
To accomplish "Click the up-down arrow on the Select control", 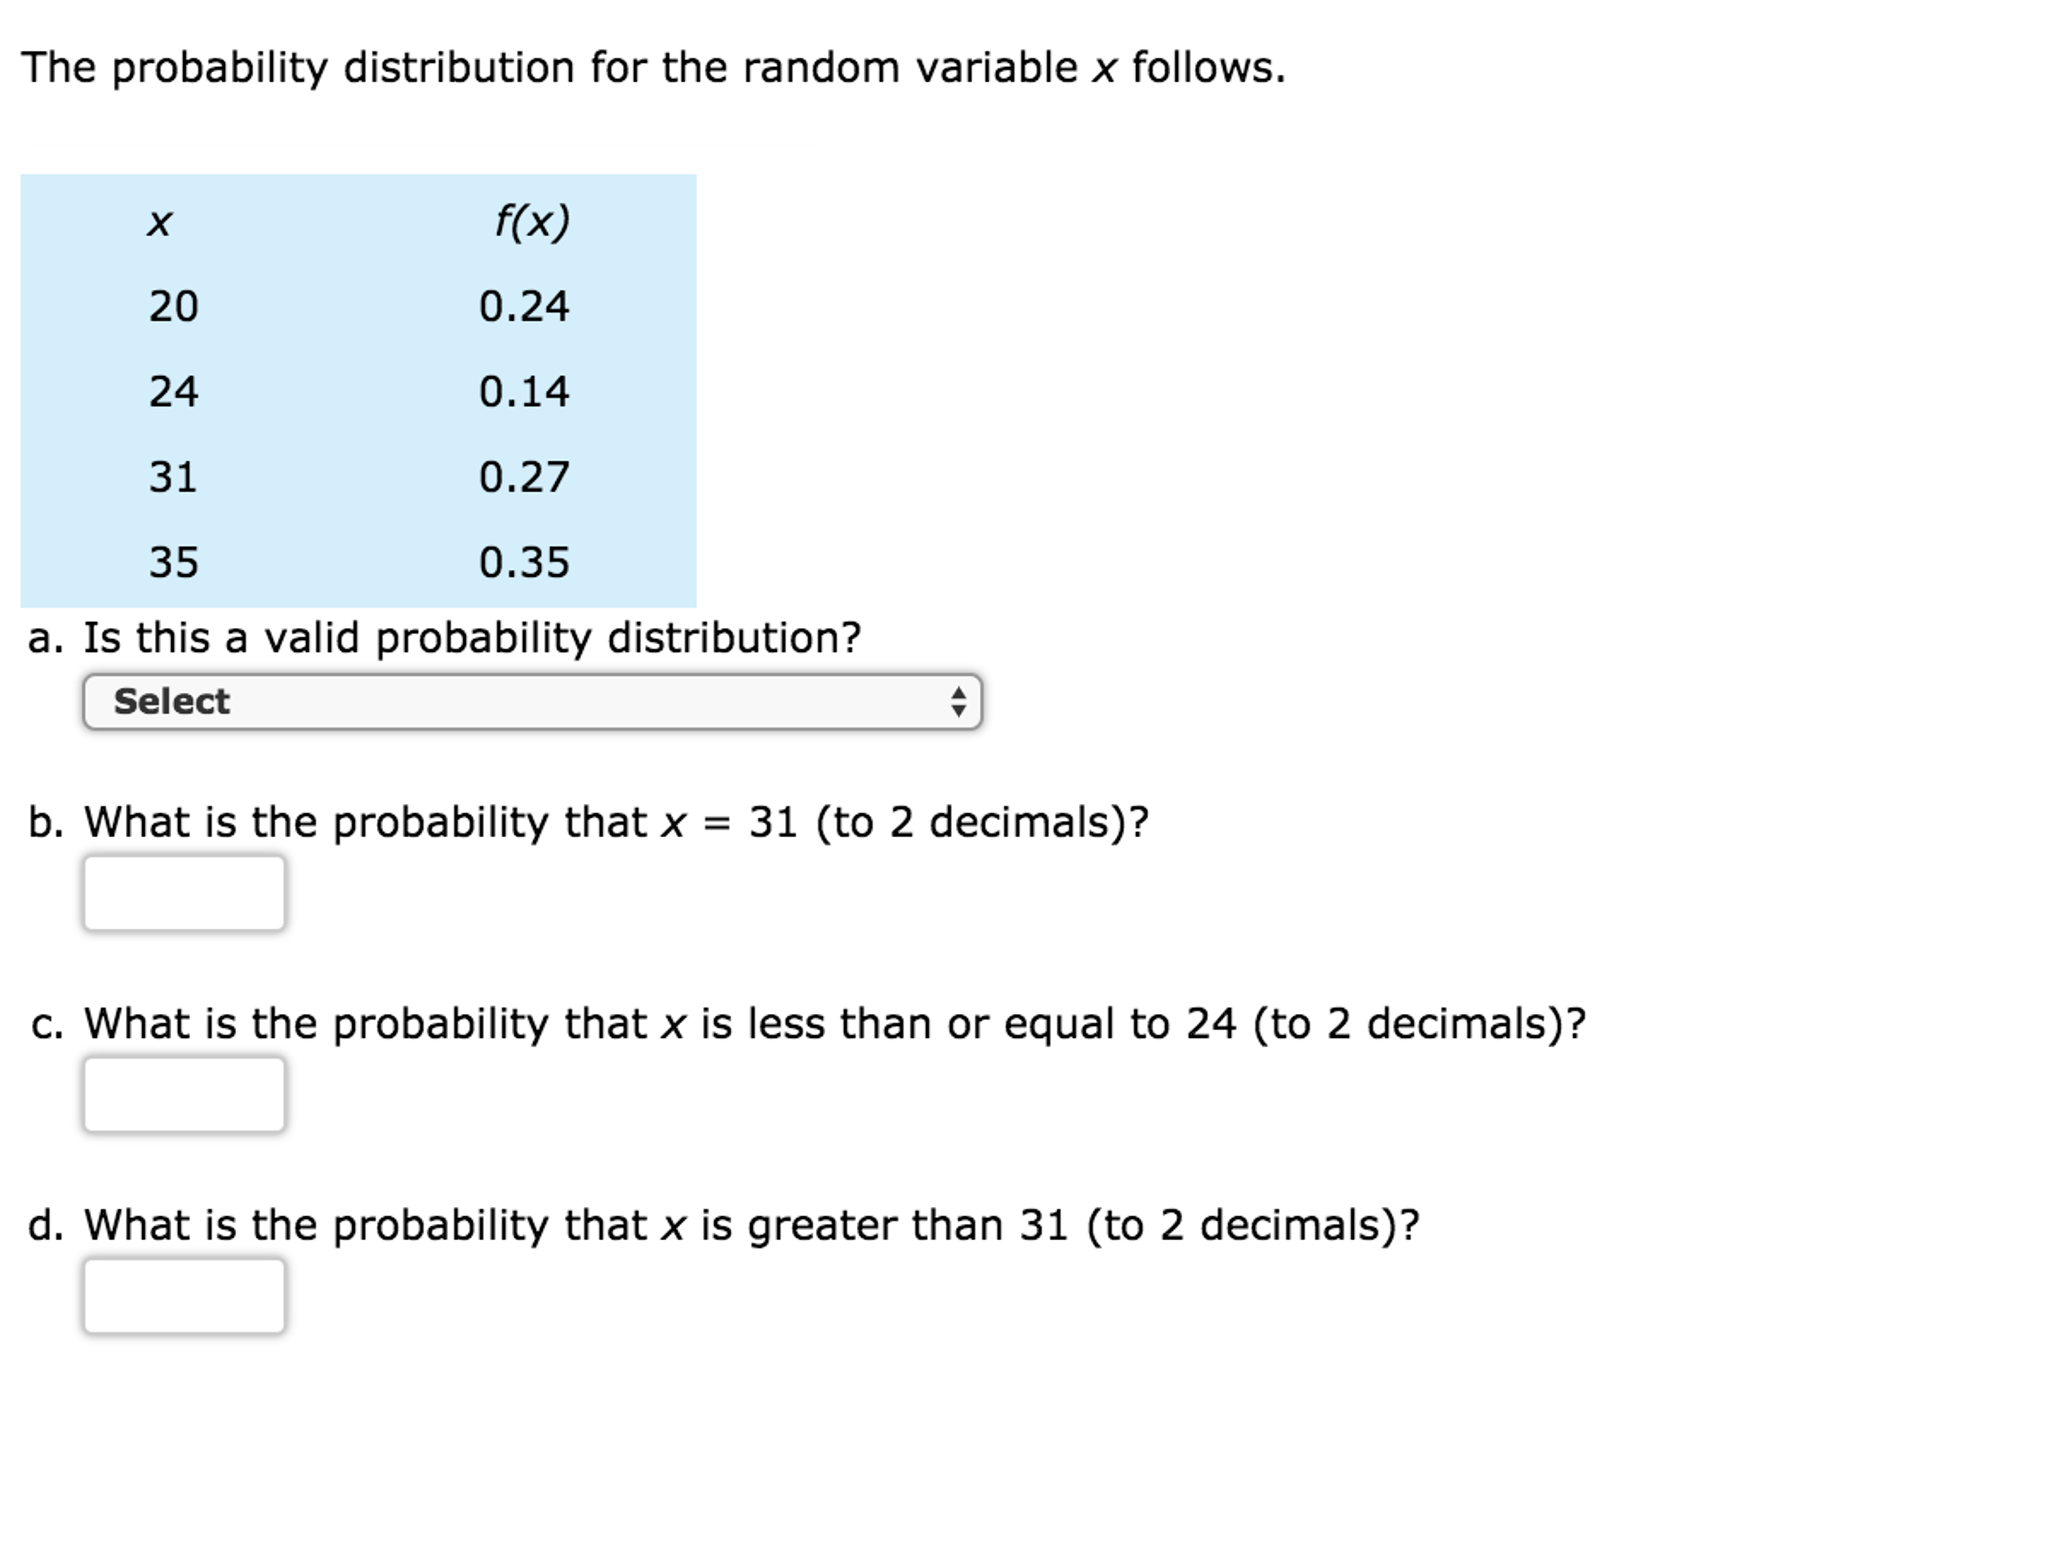I will coord(958,703).
